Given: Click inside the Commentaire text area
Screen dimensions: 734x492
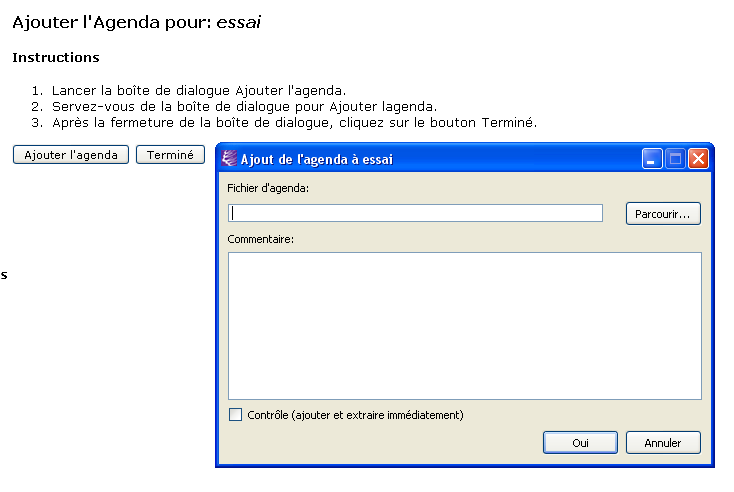Looking at the screenshot, I should 464,325.
